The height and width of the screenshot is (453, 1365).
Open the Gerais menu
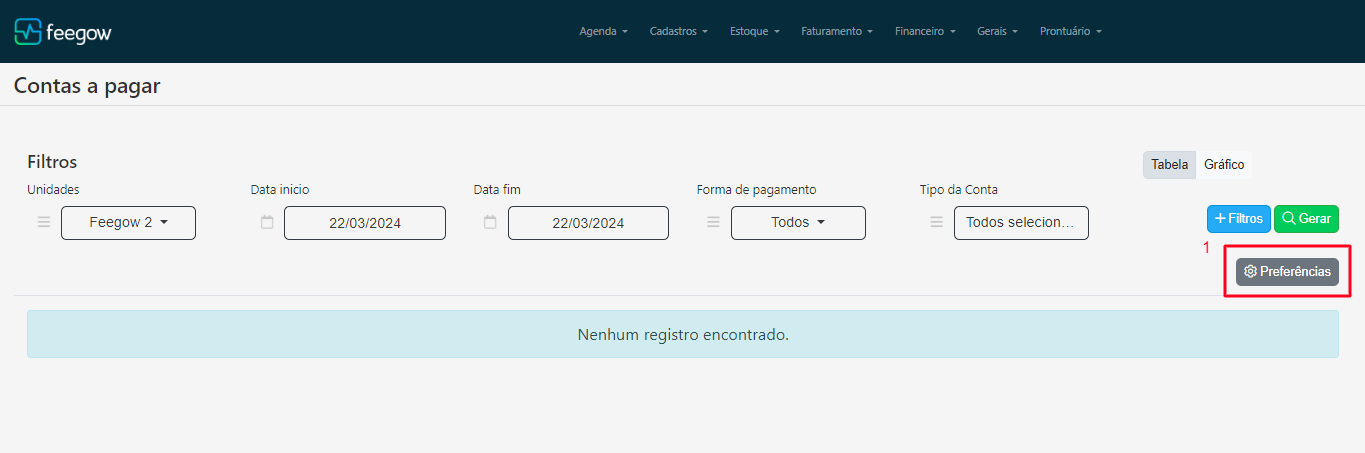[997, 31]
